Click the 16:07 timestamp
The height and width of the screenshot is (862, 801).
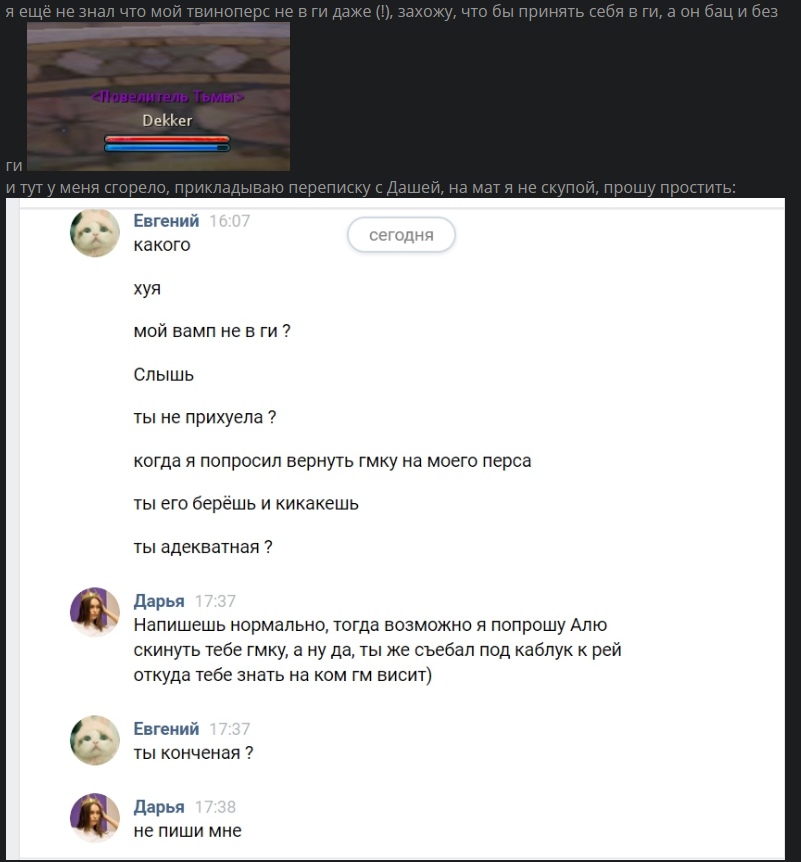click(229, 221)
